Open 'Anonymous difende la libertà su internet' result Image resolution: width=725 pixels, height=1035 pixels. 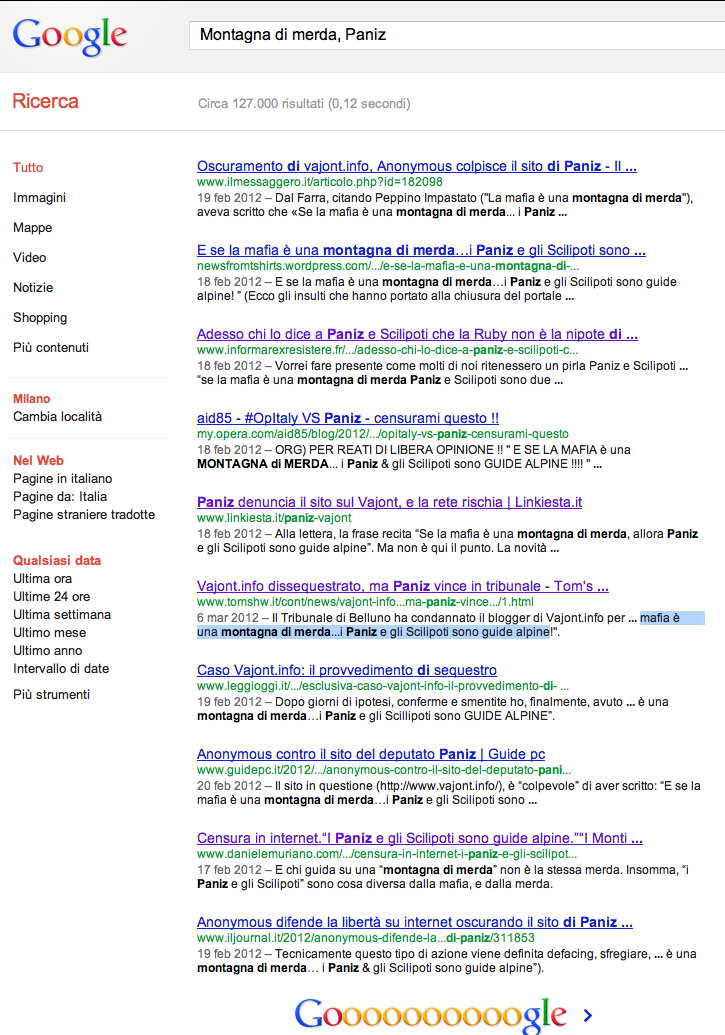[415, 922]
